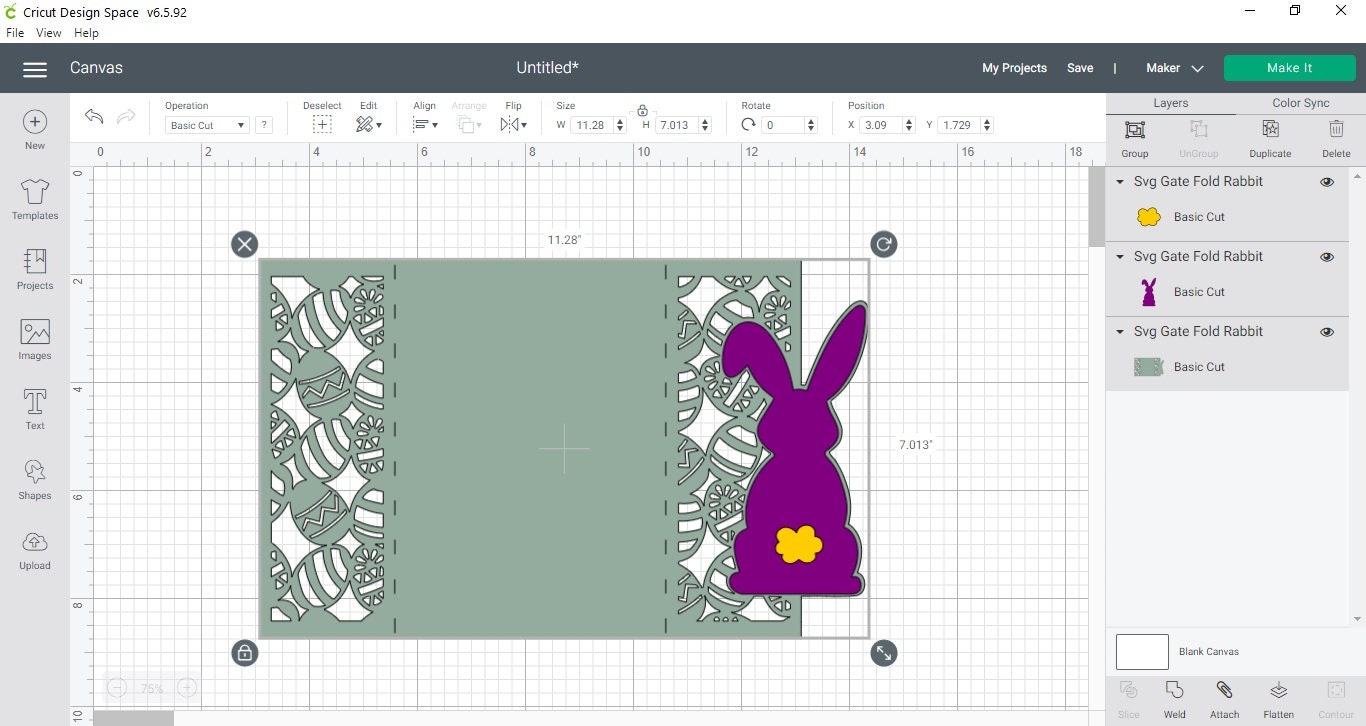Click the Make It button
Image resolution: width=1366 pixels, height=726 pixels.
[x=1290, y=68]
